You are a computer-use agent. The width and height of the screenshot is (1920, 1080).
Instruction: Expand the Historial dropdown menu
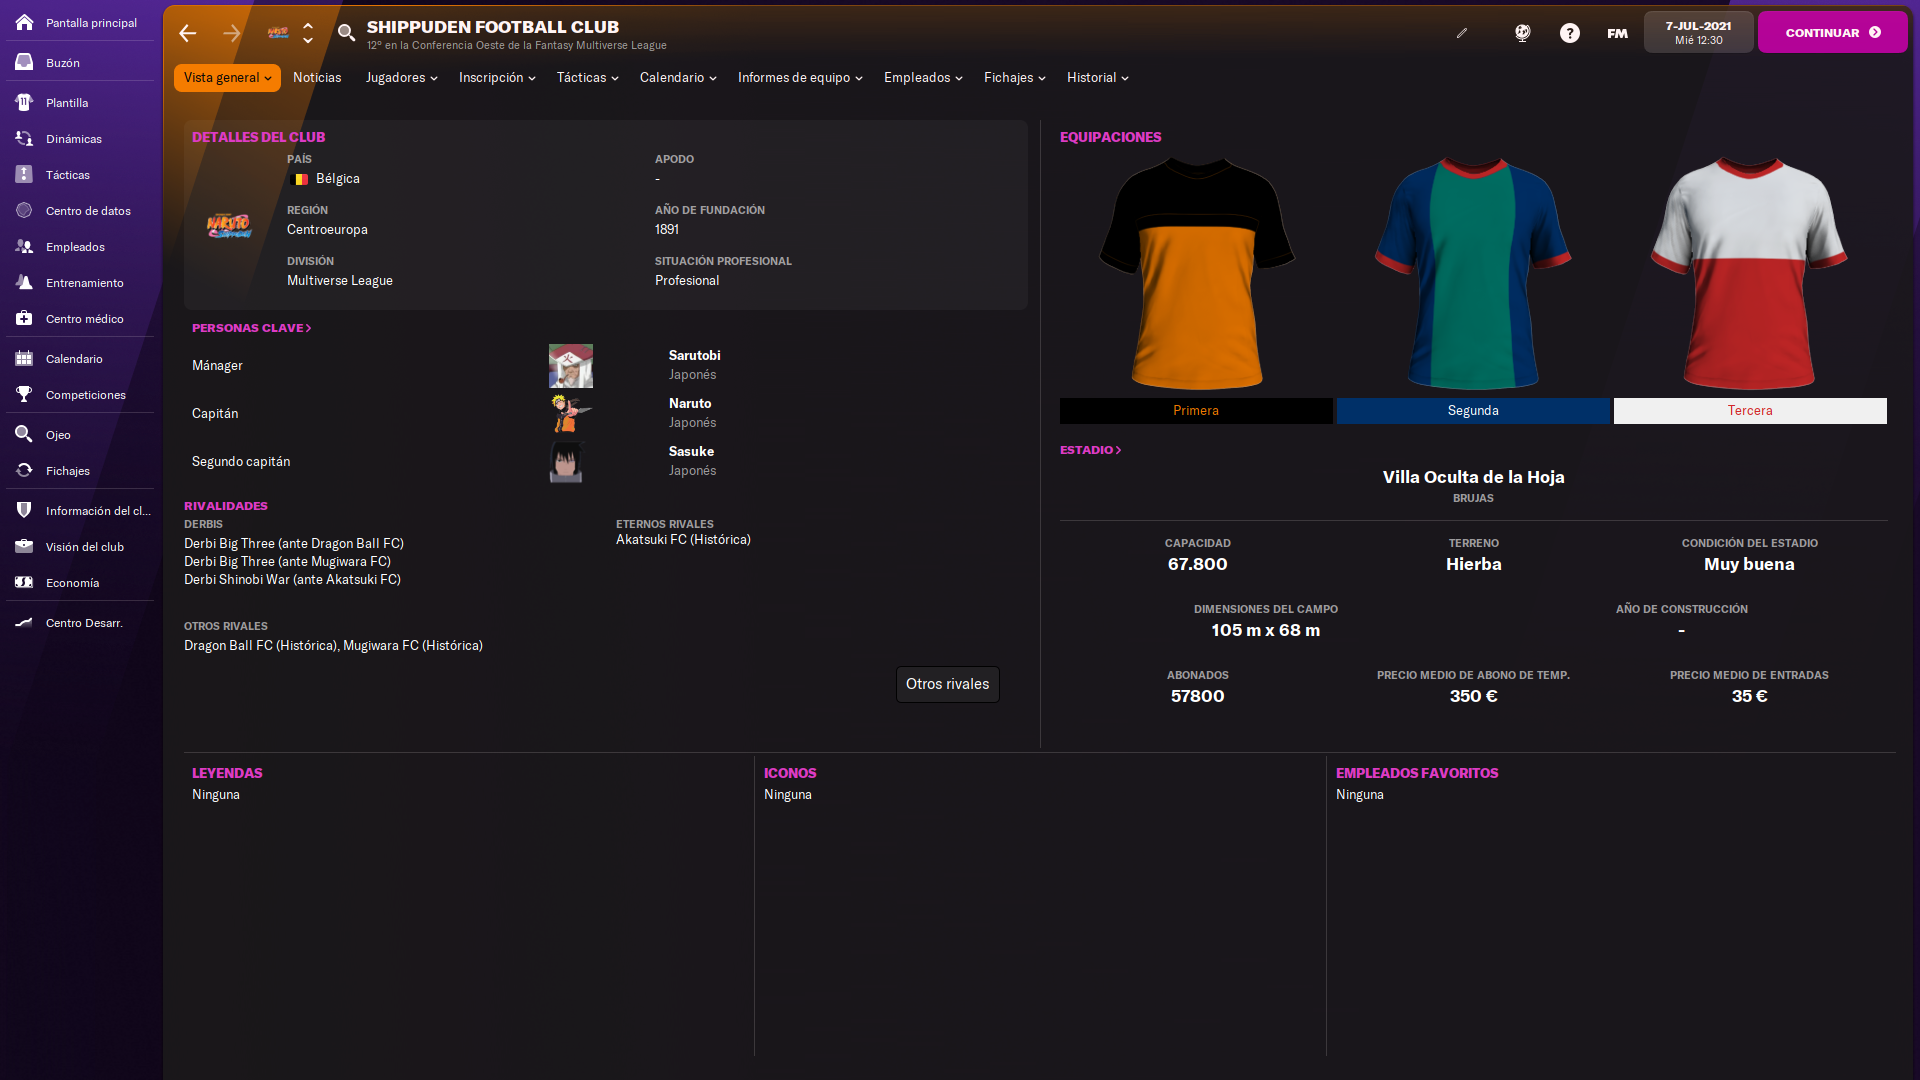(1097, 78)
